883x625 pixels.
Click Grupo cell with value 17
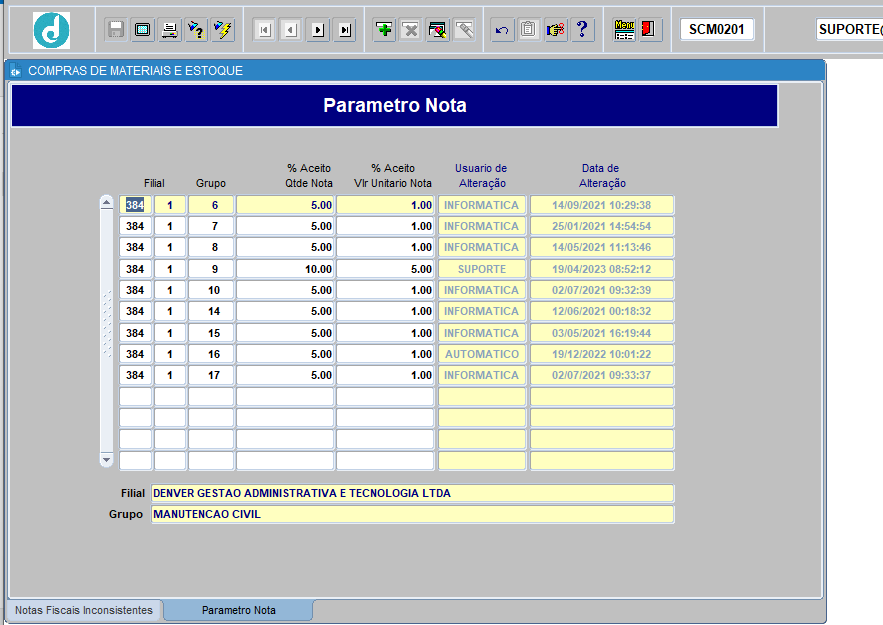pyautogui.click(x=211, y=375)
